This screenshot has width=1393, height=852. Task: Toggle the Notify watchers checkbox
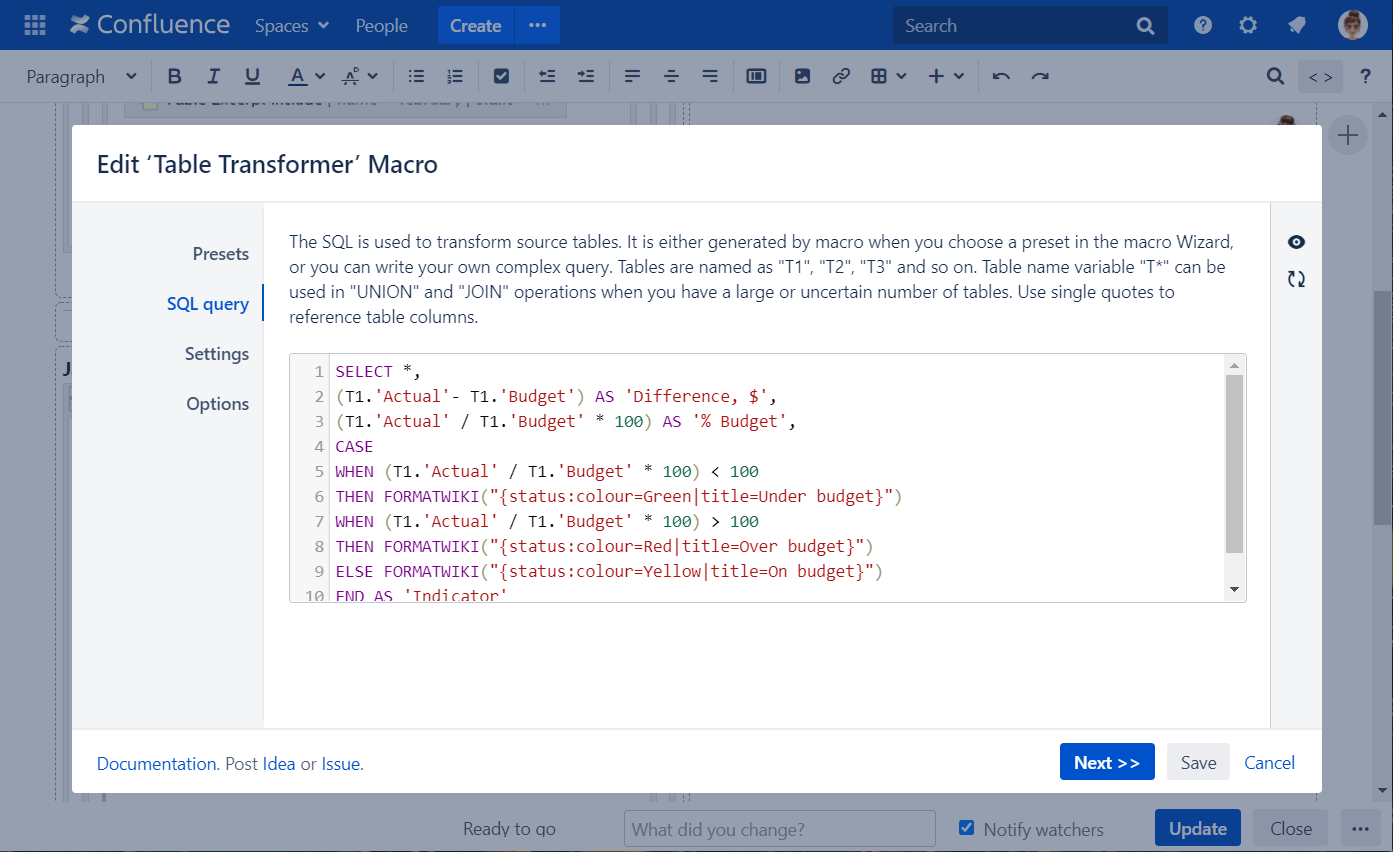pos(966,828)
